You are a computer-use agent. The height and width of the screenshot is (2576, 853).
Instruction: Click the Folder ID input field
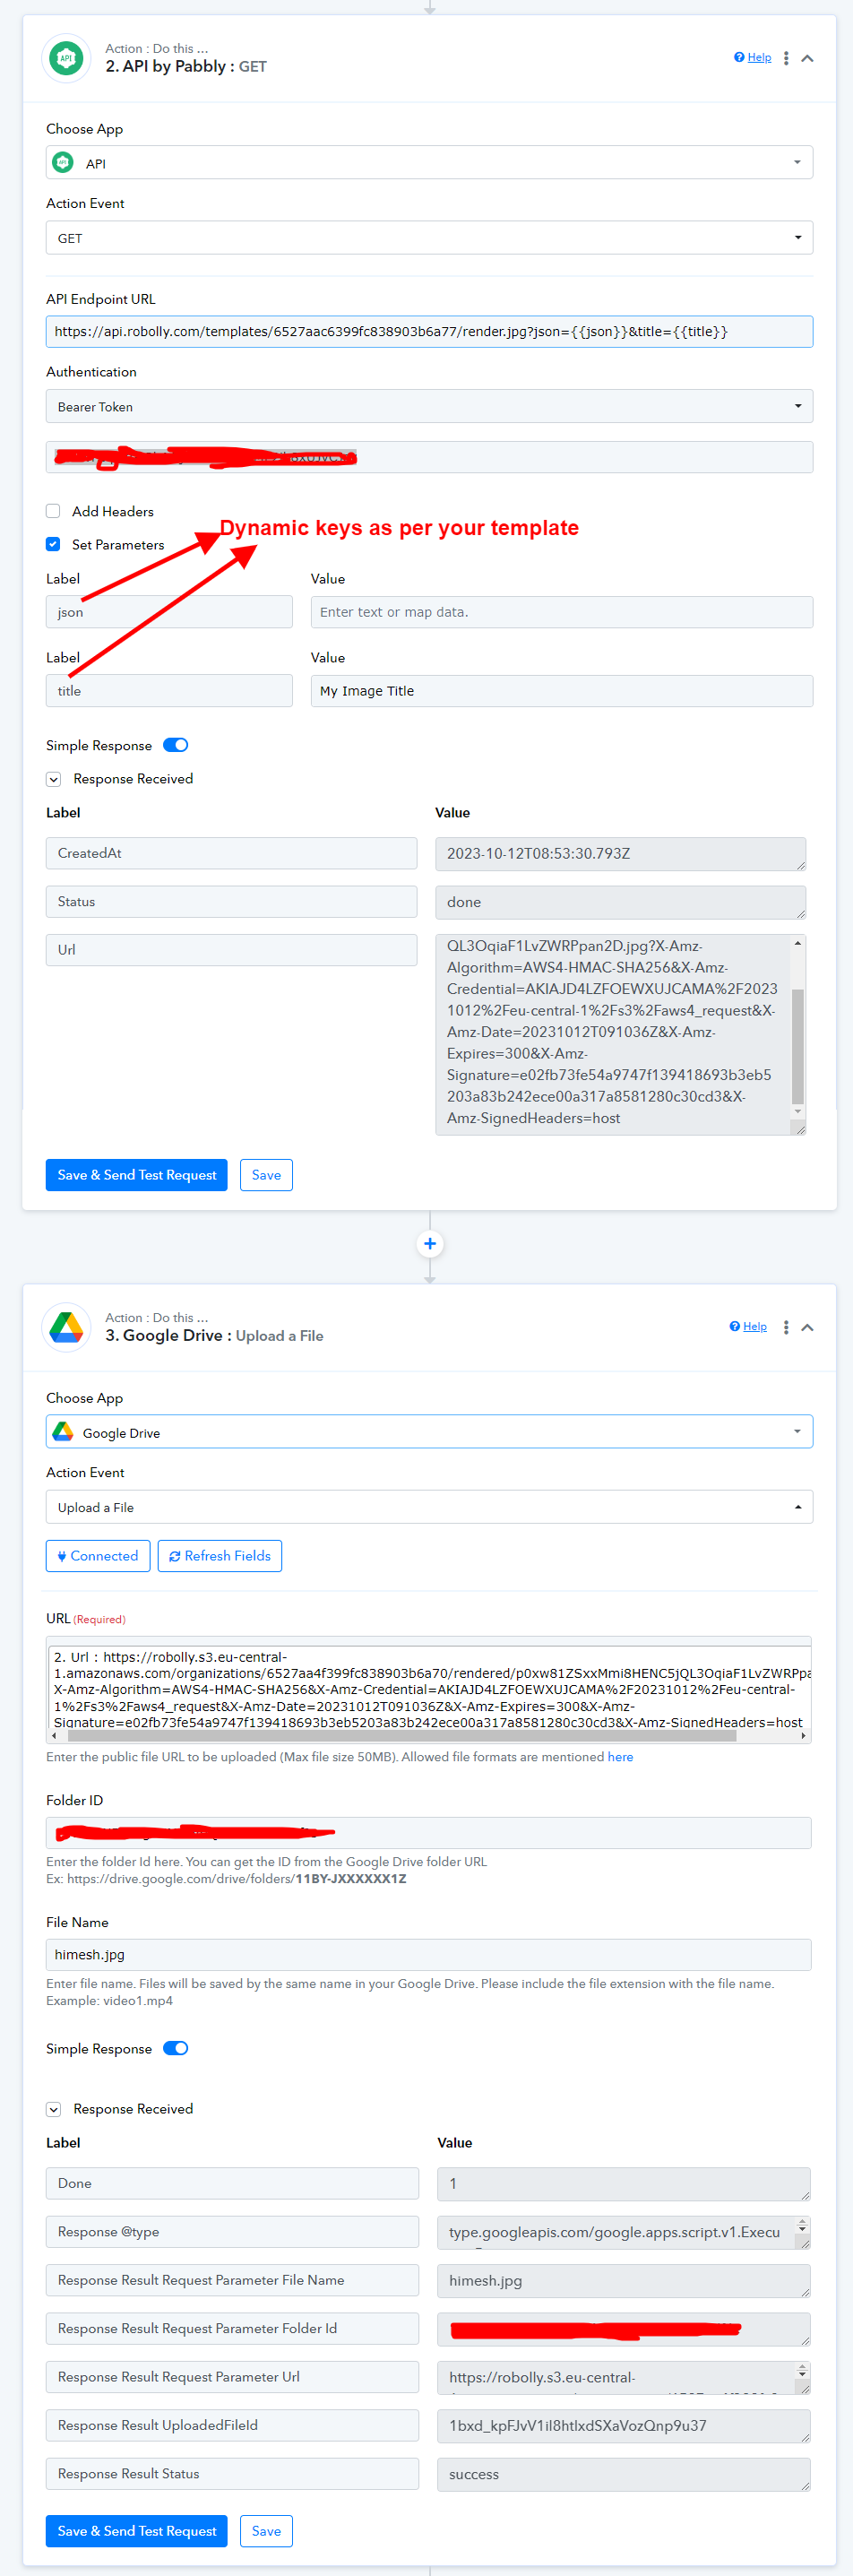tap(429, 1833)
